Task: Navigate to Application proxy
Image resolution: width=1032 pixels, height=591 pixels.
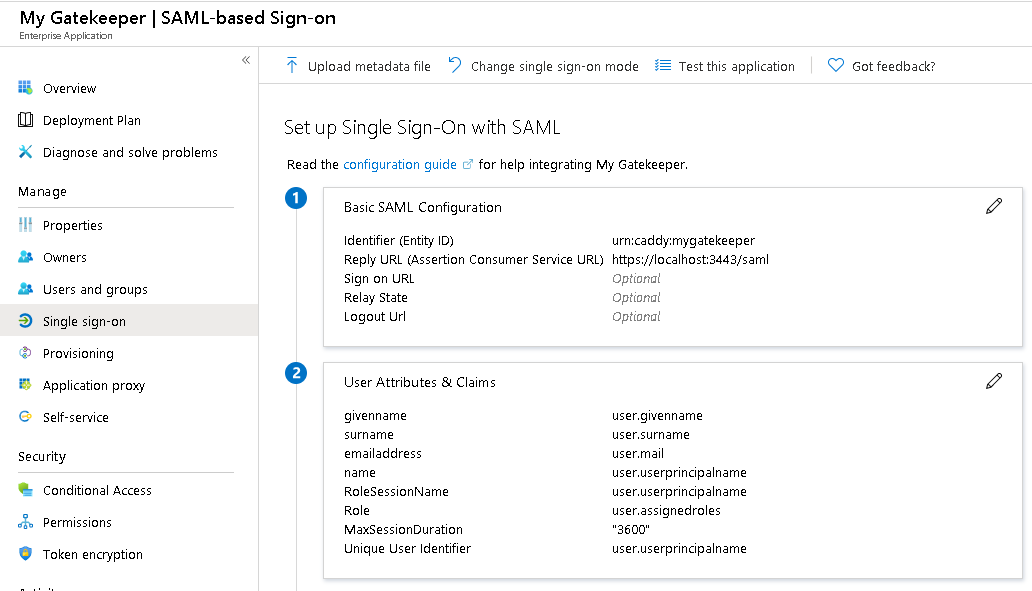Action: [x=94, y=385]
